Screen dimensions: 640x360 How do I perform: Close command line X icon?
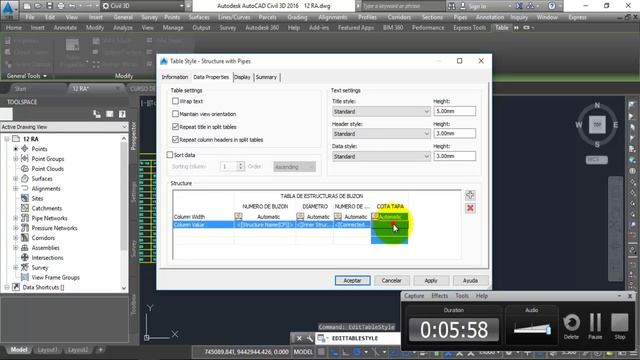tap(299, 338)
